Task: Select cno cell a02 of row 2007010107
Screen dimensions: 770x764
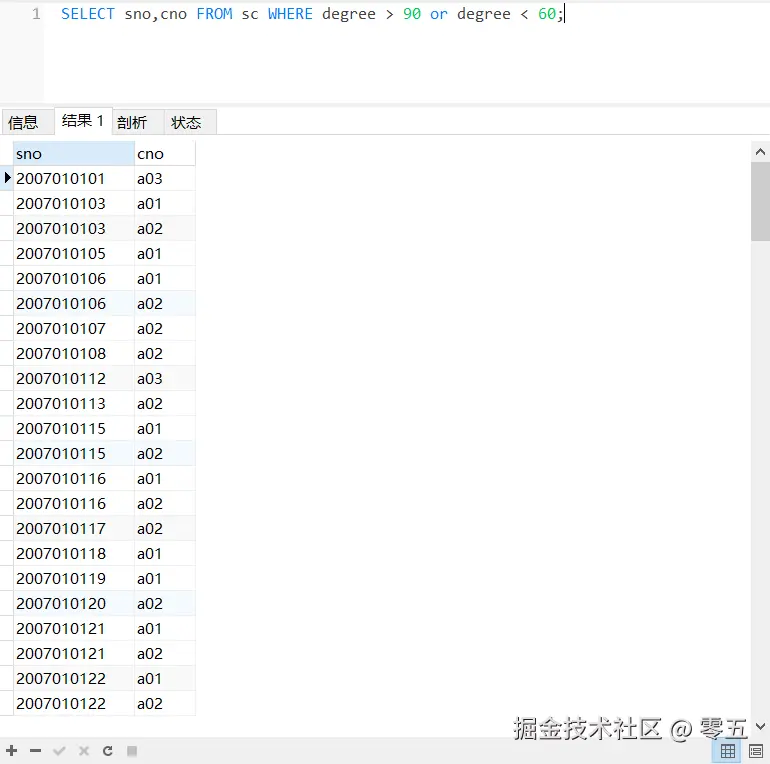Action: (x=165, y=328)
